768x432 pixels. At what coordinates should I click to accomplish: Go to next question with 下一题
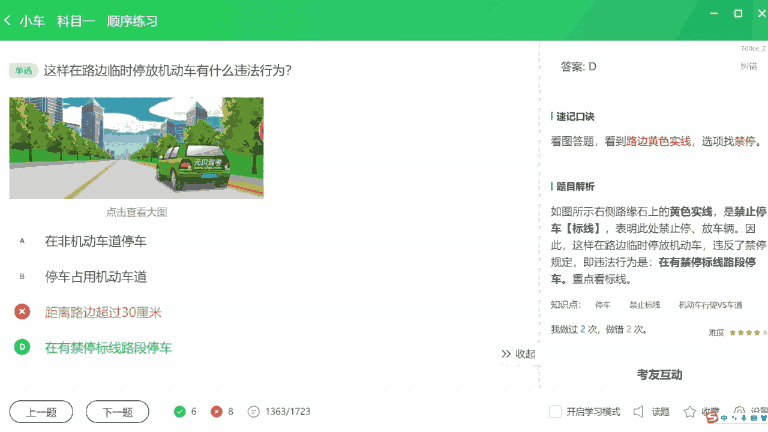tap(118, 412)
